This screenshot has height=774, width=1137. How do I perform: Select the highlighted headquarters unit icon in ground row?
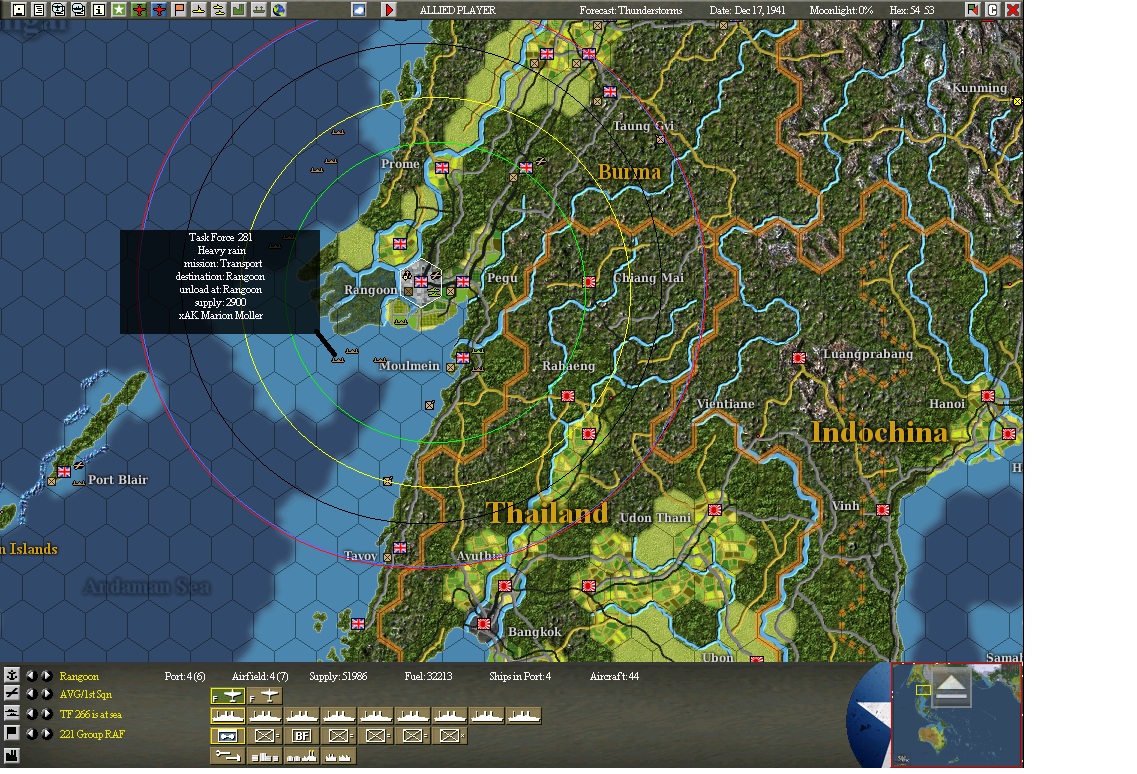pyautogui.click(x=227, y=736)
